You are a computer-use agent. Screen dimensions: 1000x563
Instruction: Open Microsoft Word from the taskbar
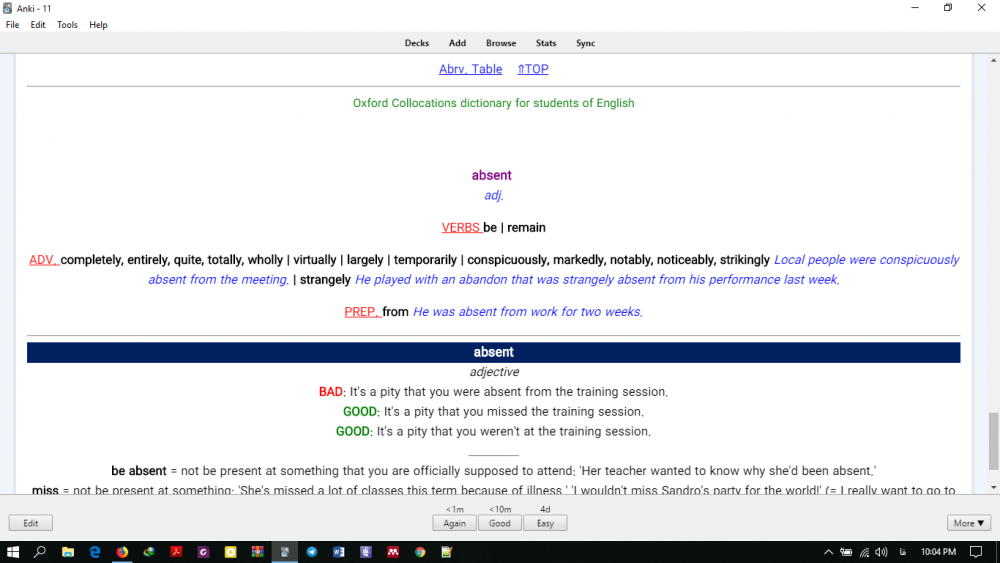point(339,552)
